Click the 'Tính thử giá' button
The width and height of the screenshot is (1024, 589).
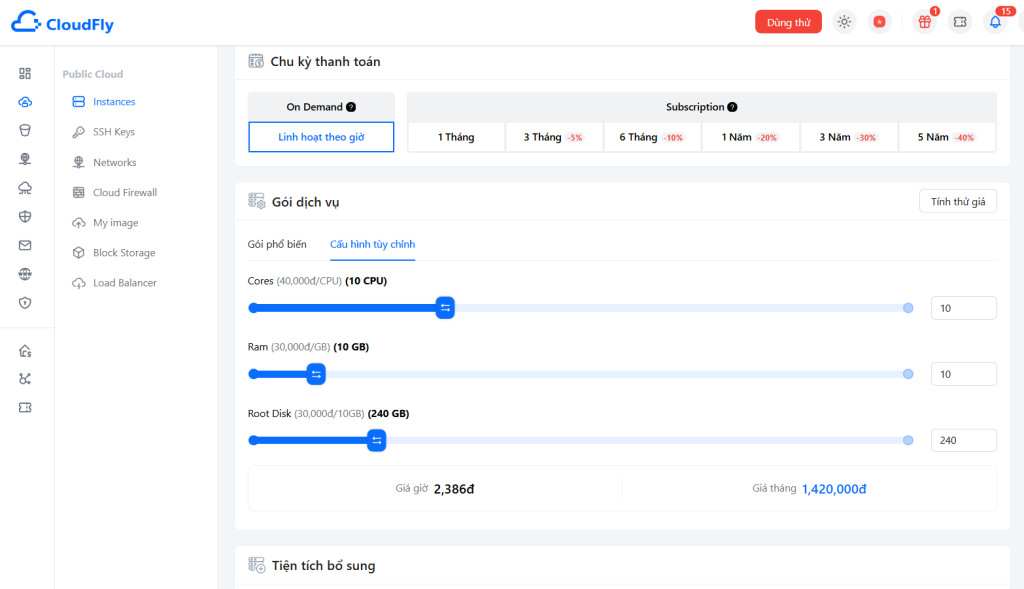click(957, 202)
